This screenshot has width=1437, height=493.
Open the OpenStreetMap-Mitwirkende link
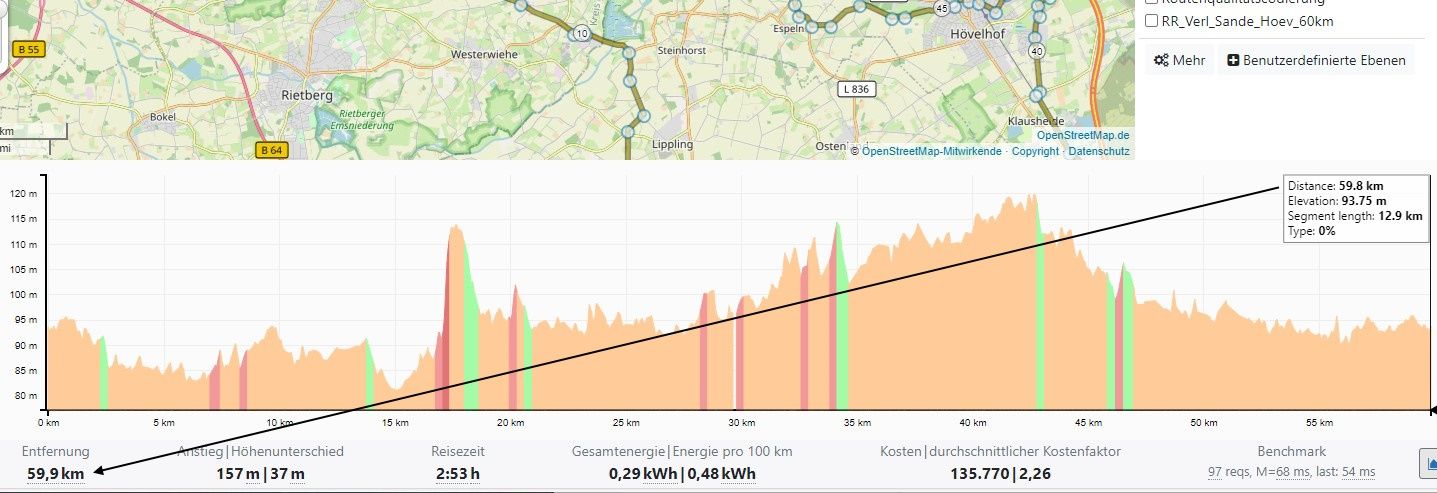click(x=931, y=152)
